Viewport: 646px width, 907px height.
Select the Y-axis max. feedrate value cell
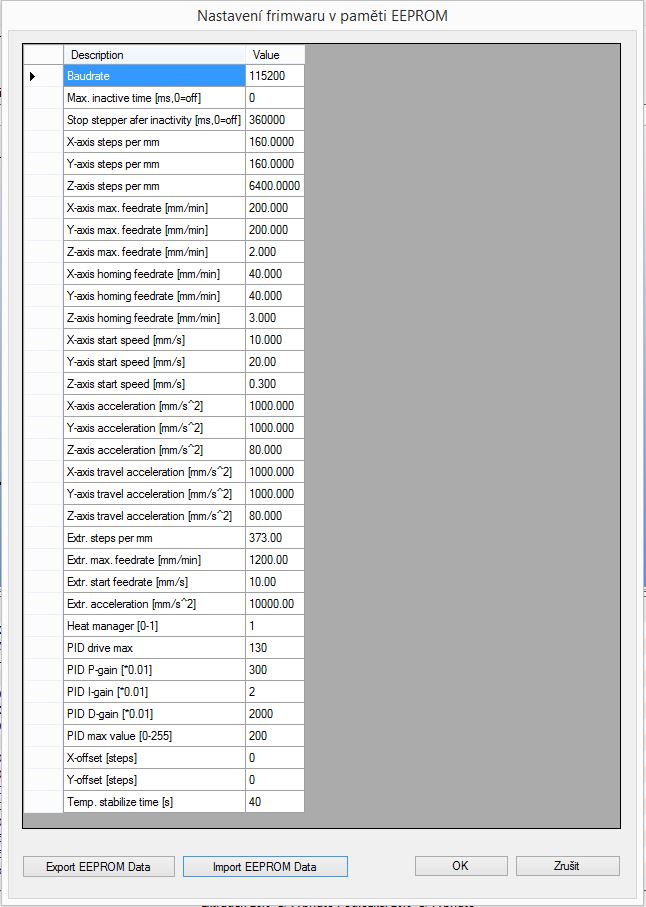pyautogui.click(x=274, y=230)
